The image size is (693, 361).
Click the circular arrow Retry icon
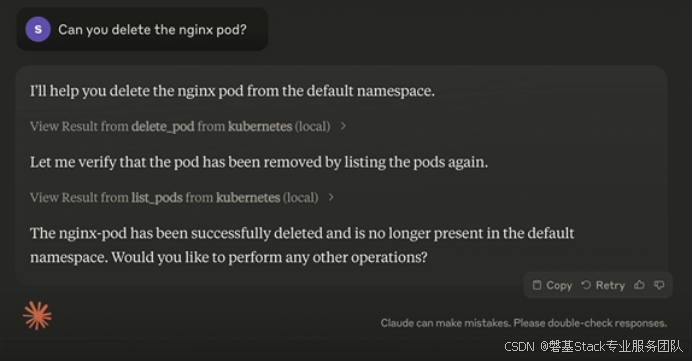coord(586,285)
